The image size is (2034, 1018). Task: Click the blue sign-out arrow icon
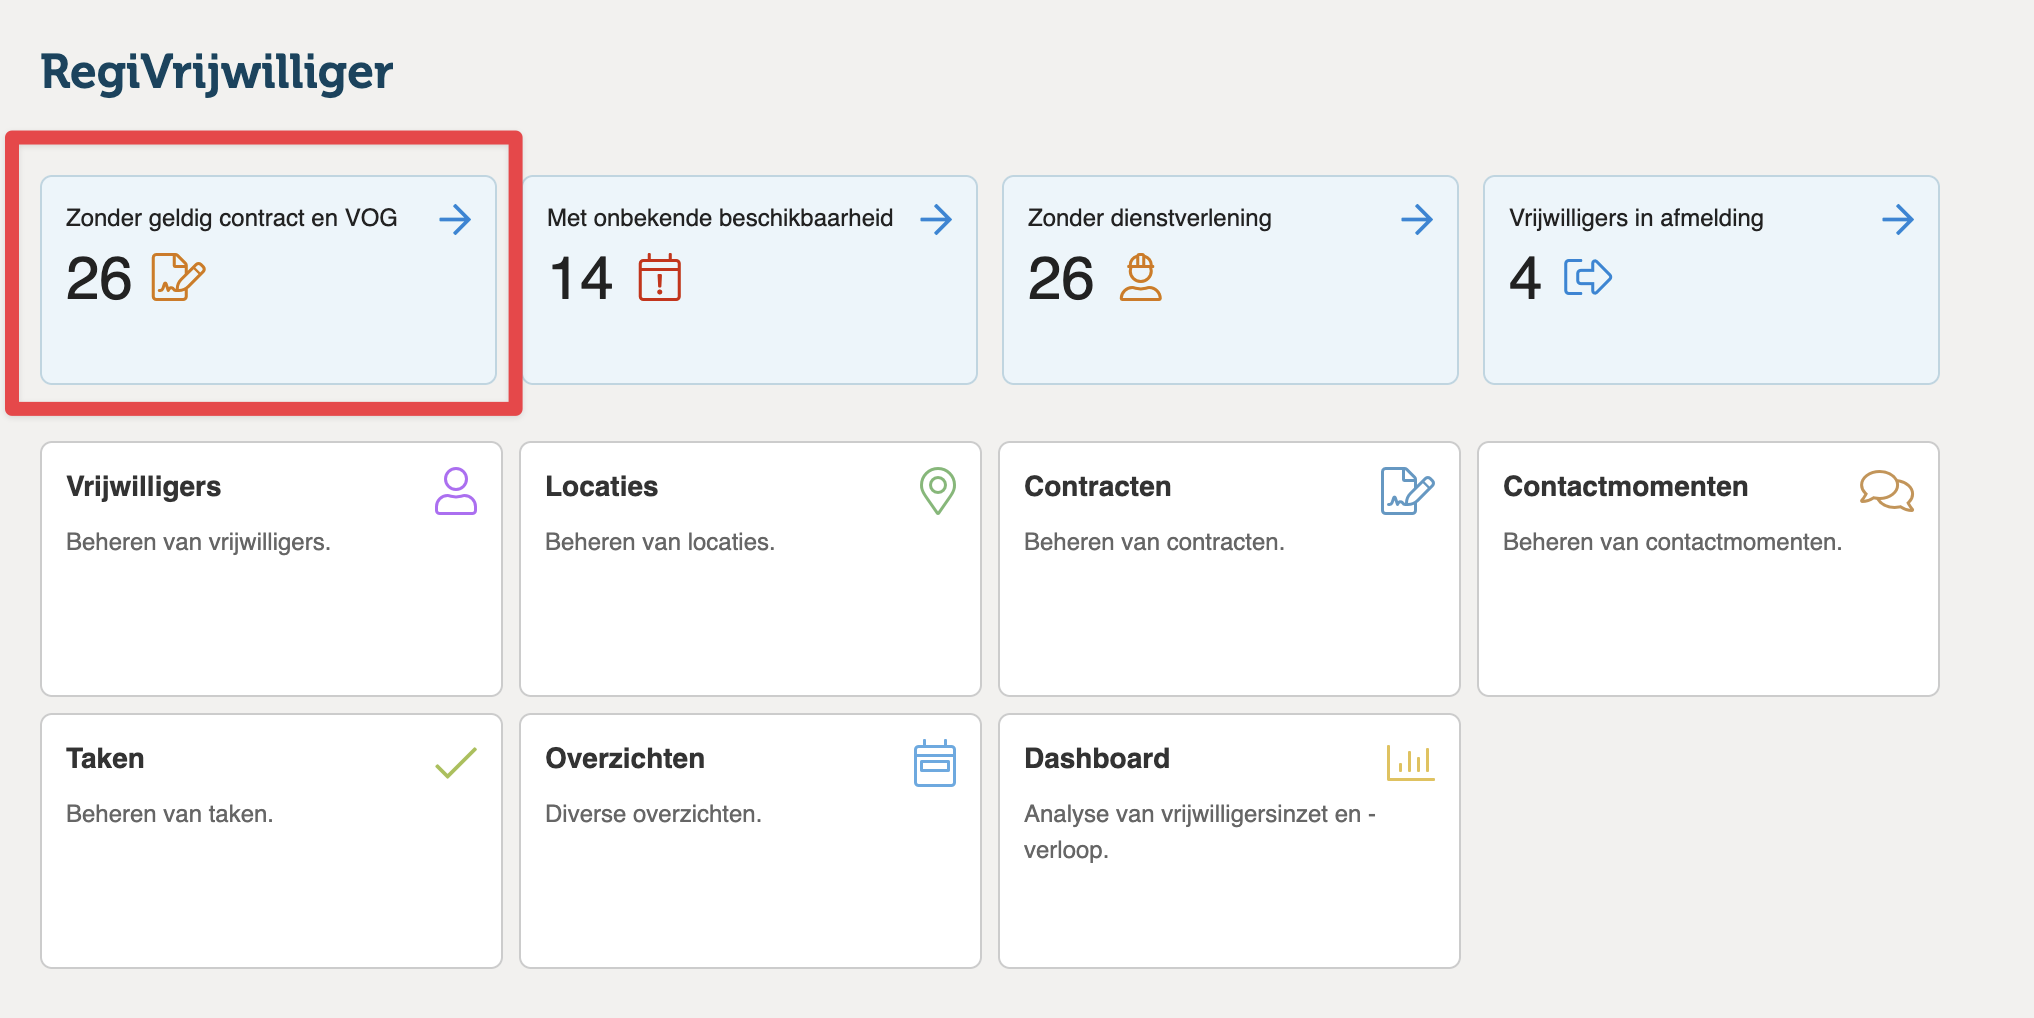1587,277
